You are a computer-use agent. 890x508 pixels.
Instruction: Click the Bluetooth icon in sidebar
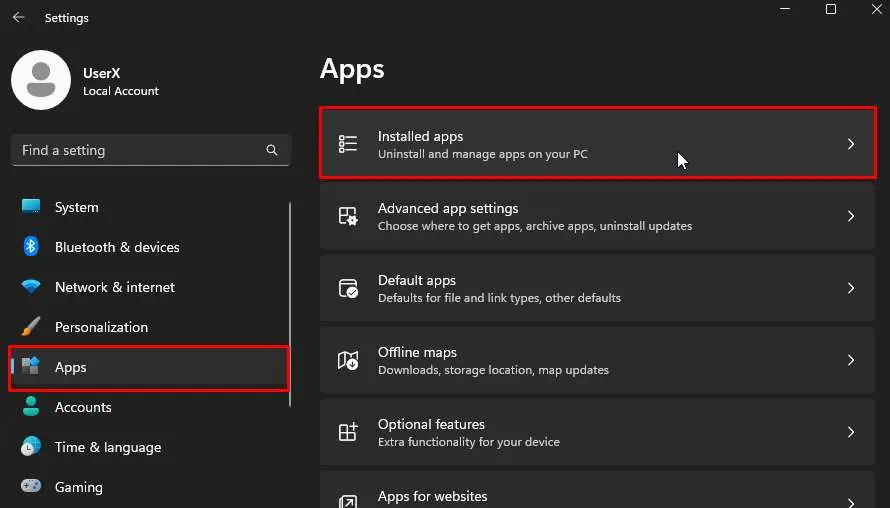coord(31,247)
